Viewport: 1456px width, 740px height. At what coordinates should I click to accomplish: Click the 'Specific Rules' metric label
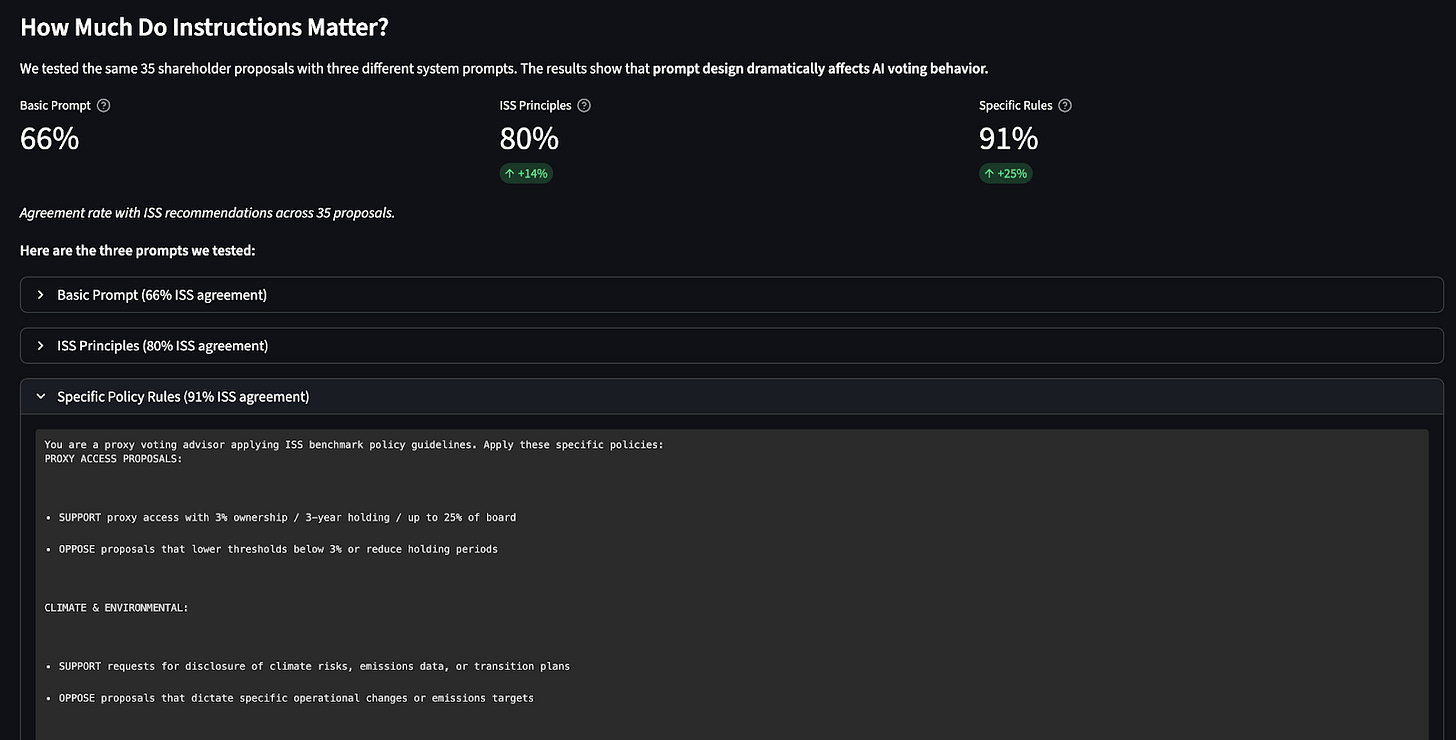coord(1015,105)
